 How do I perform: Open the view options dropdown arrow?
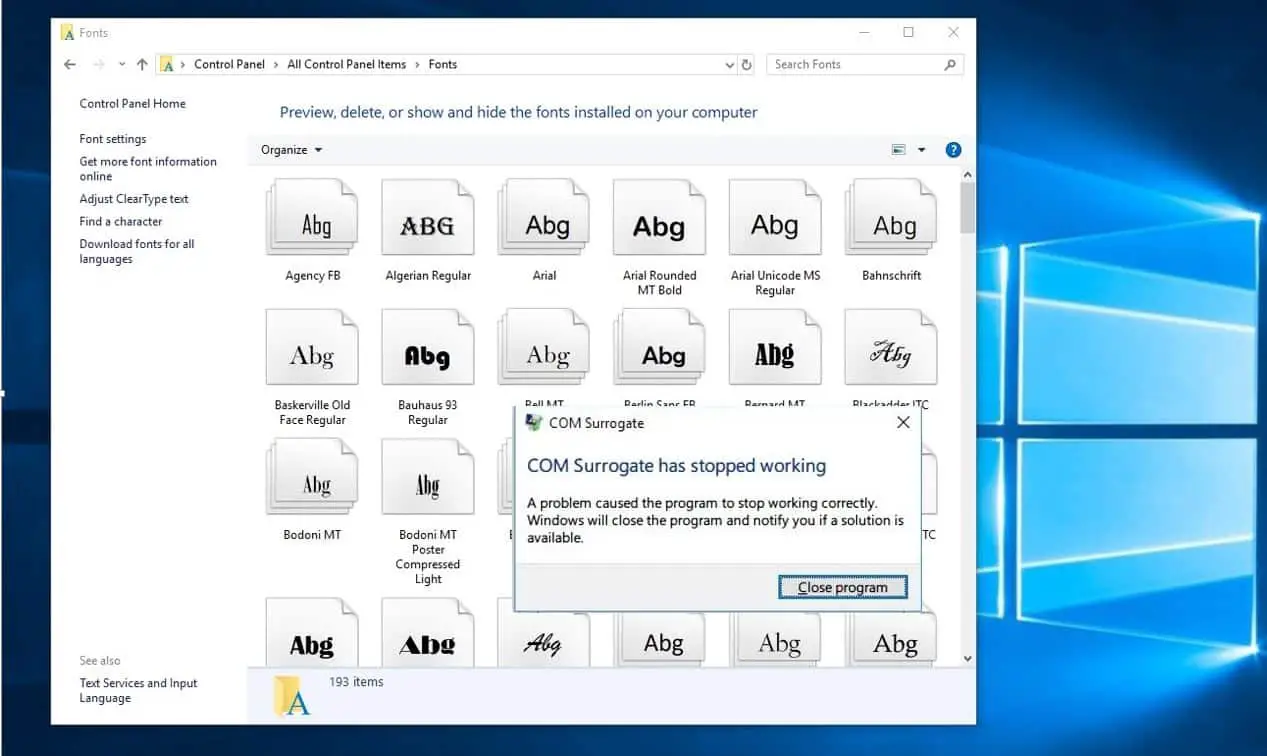(x=921, y=150)
